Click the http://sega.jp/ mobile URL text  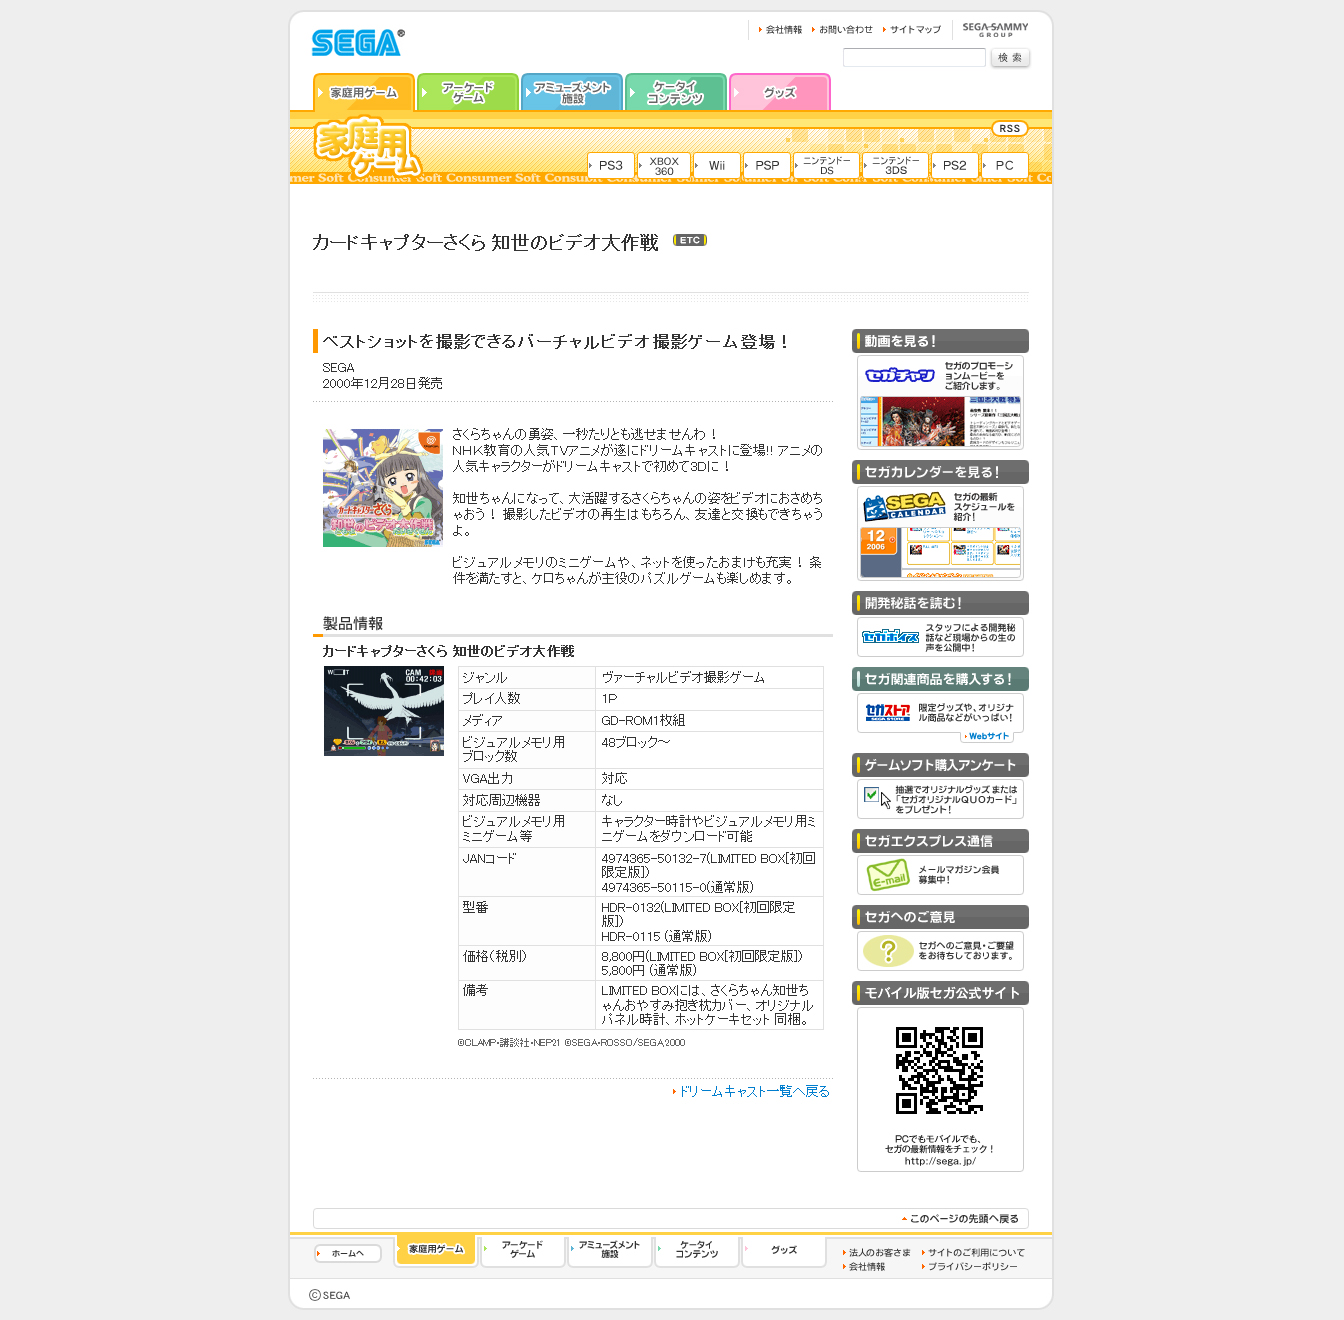(x=940, y=1161)
